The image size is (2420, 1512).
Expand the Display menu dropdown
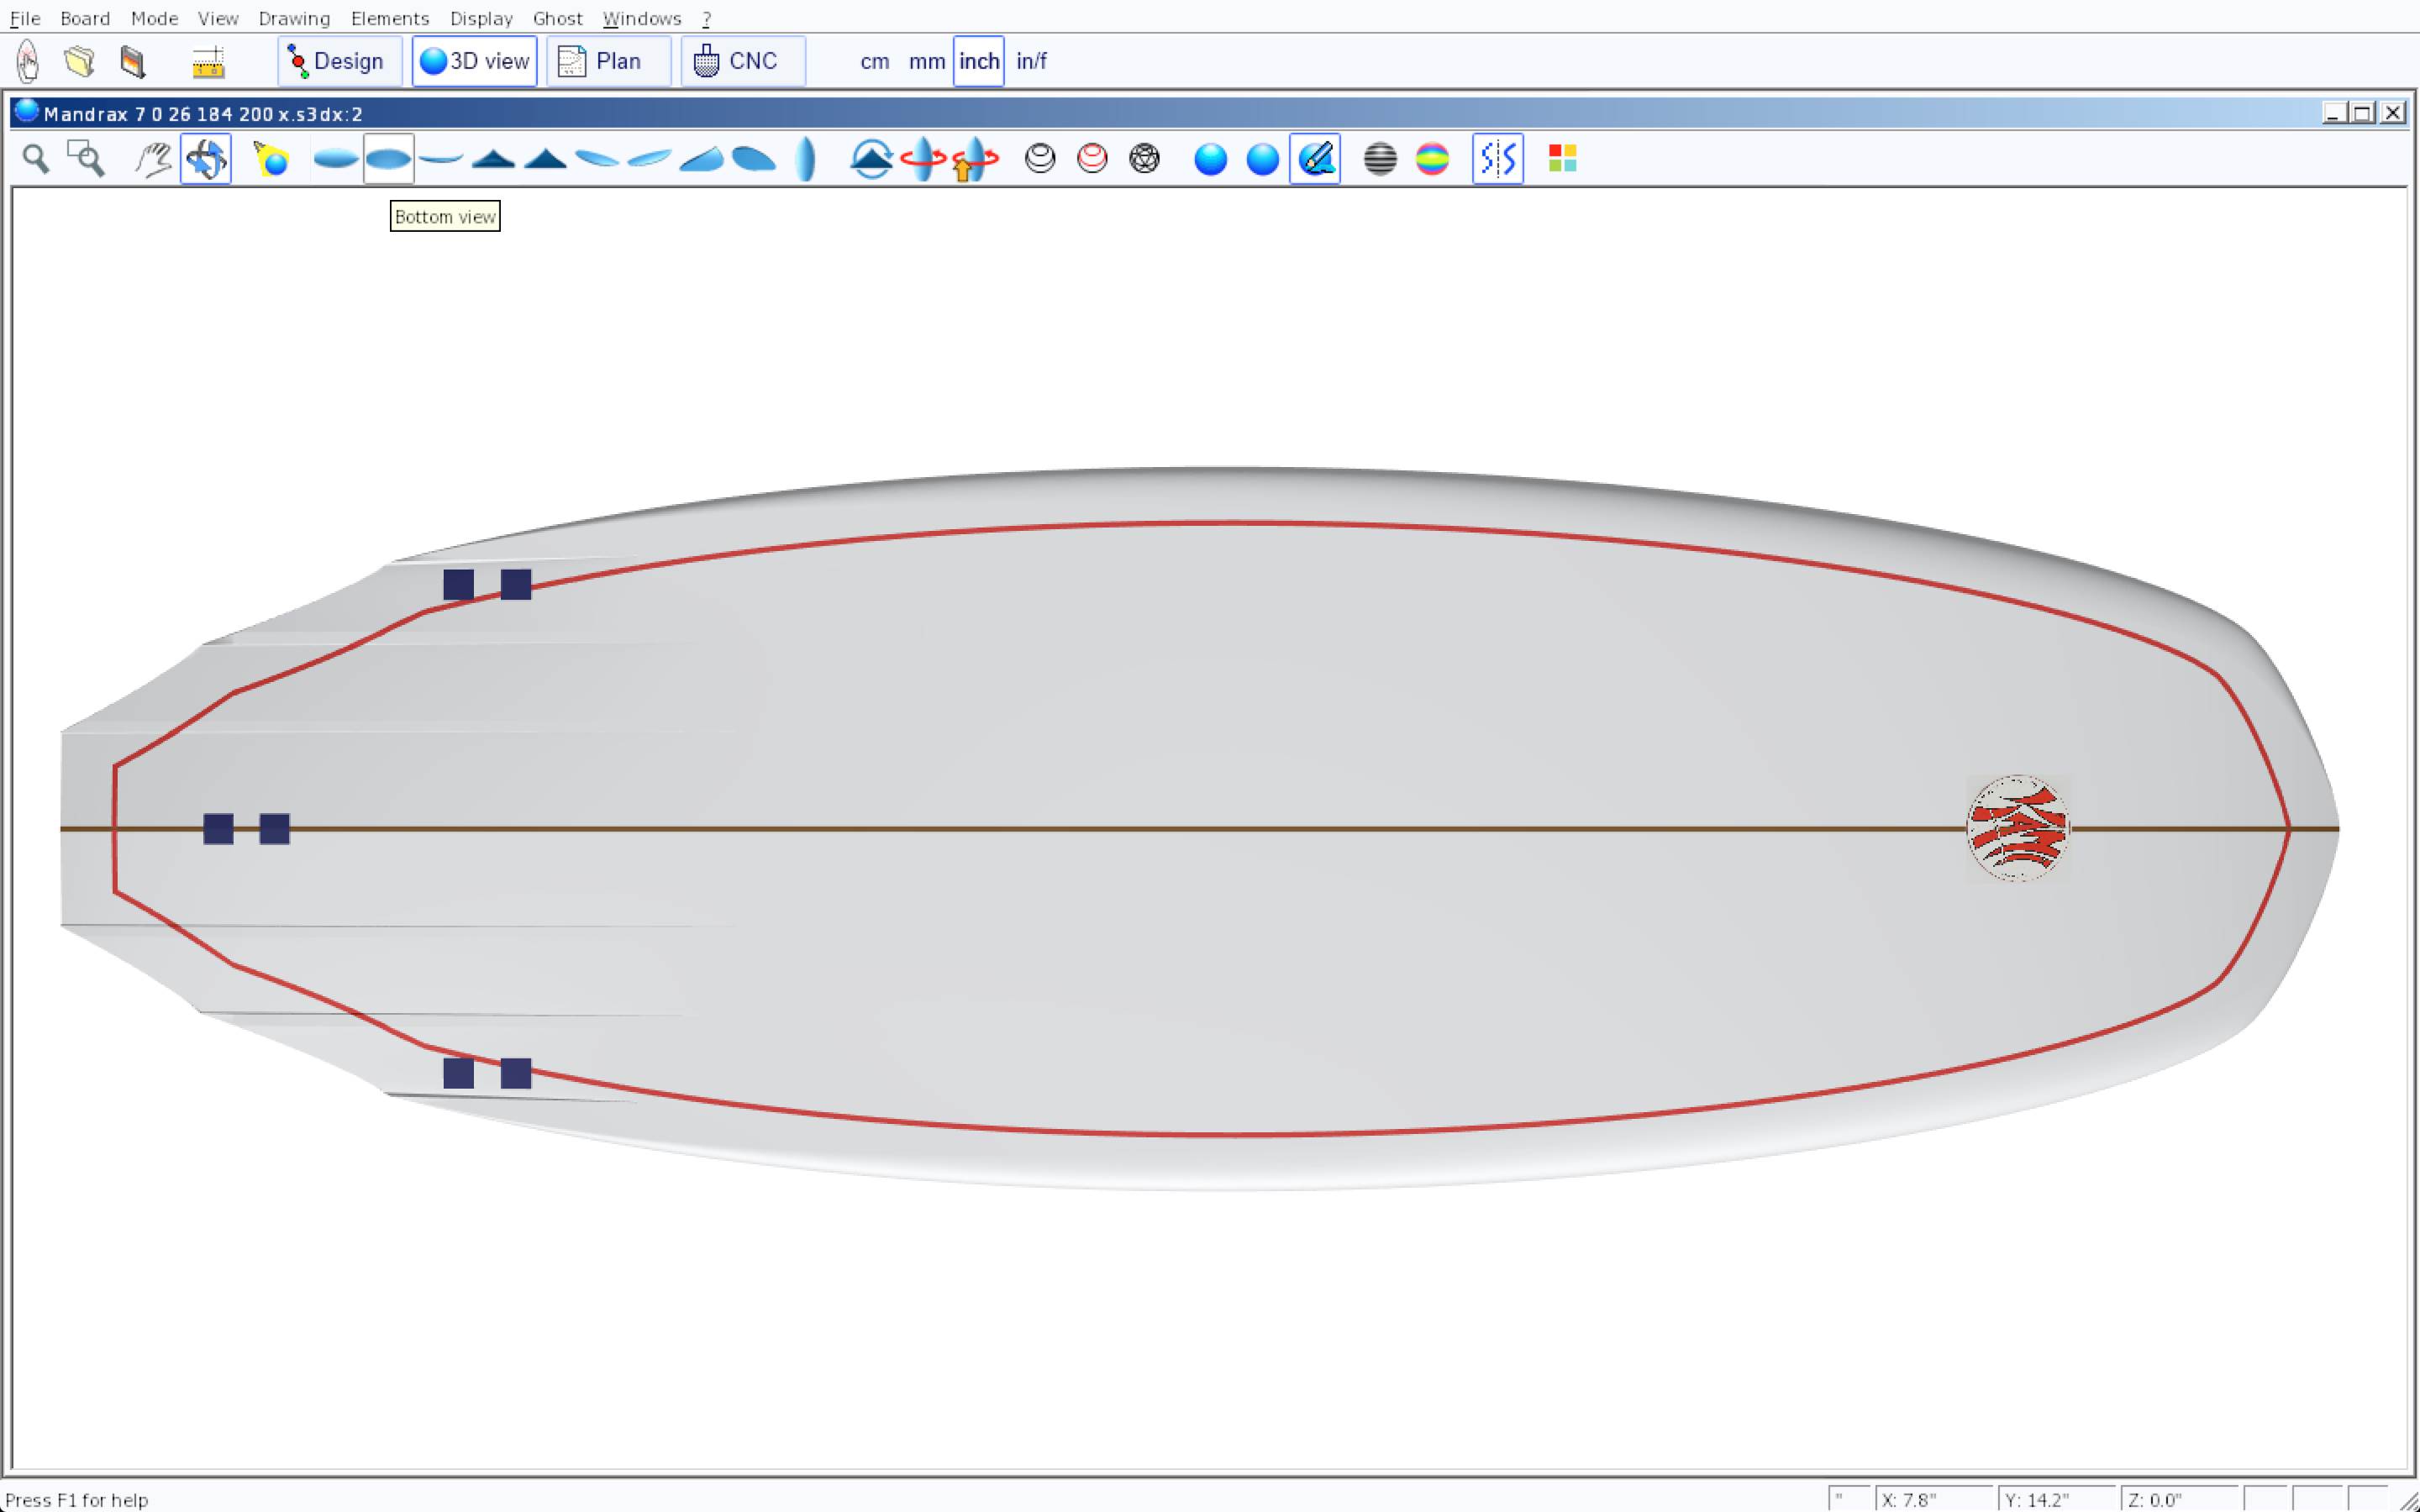click(481, 18)
